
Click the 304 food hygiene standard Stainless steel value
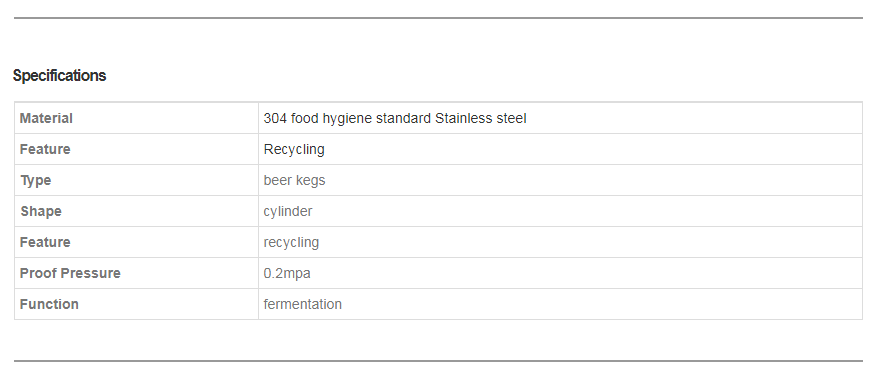coord(395,118)
